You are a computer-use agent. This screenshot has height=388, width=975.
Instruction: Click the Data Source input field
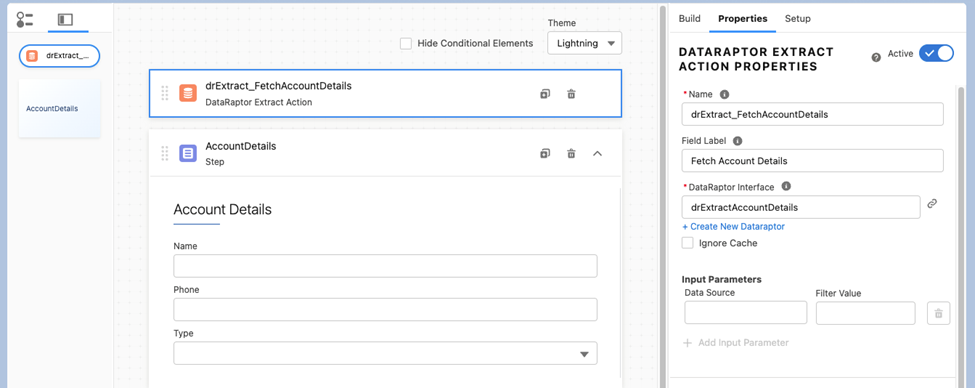pyautogui.click(x=746, y=313)
